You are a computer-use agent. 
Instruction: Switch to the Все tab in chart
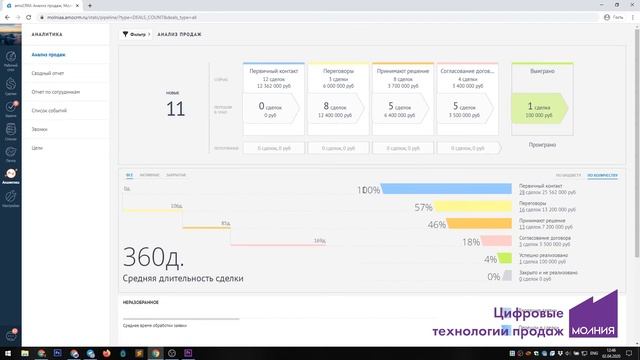[x=129, y=175]
